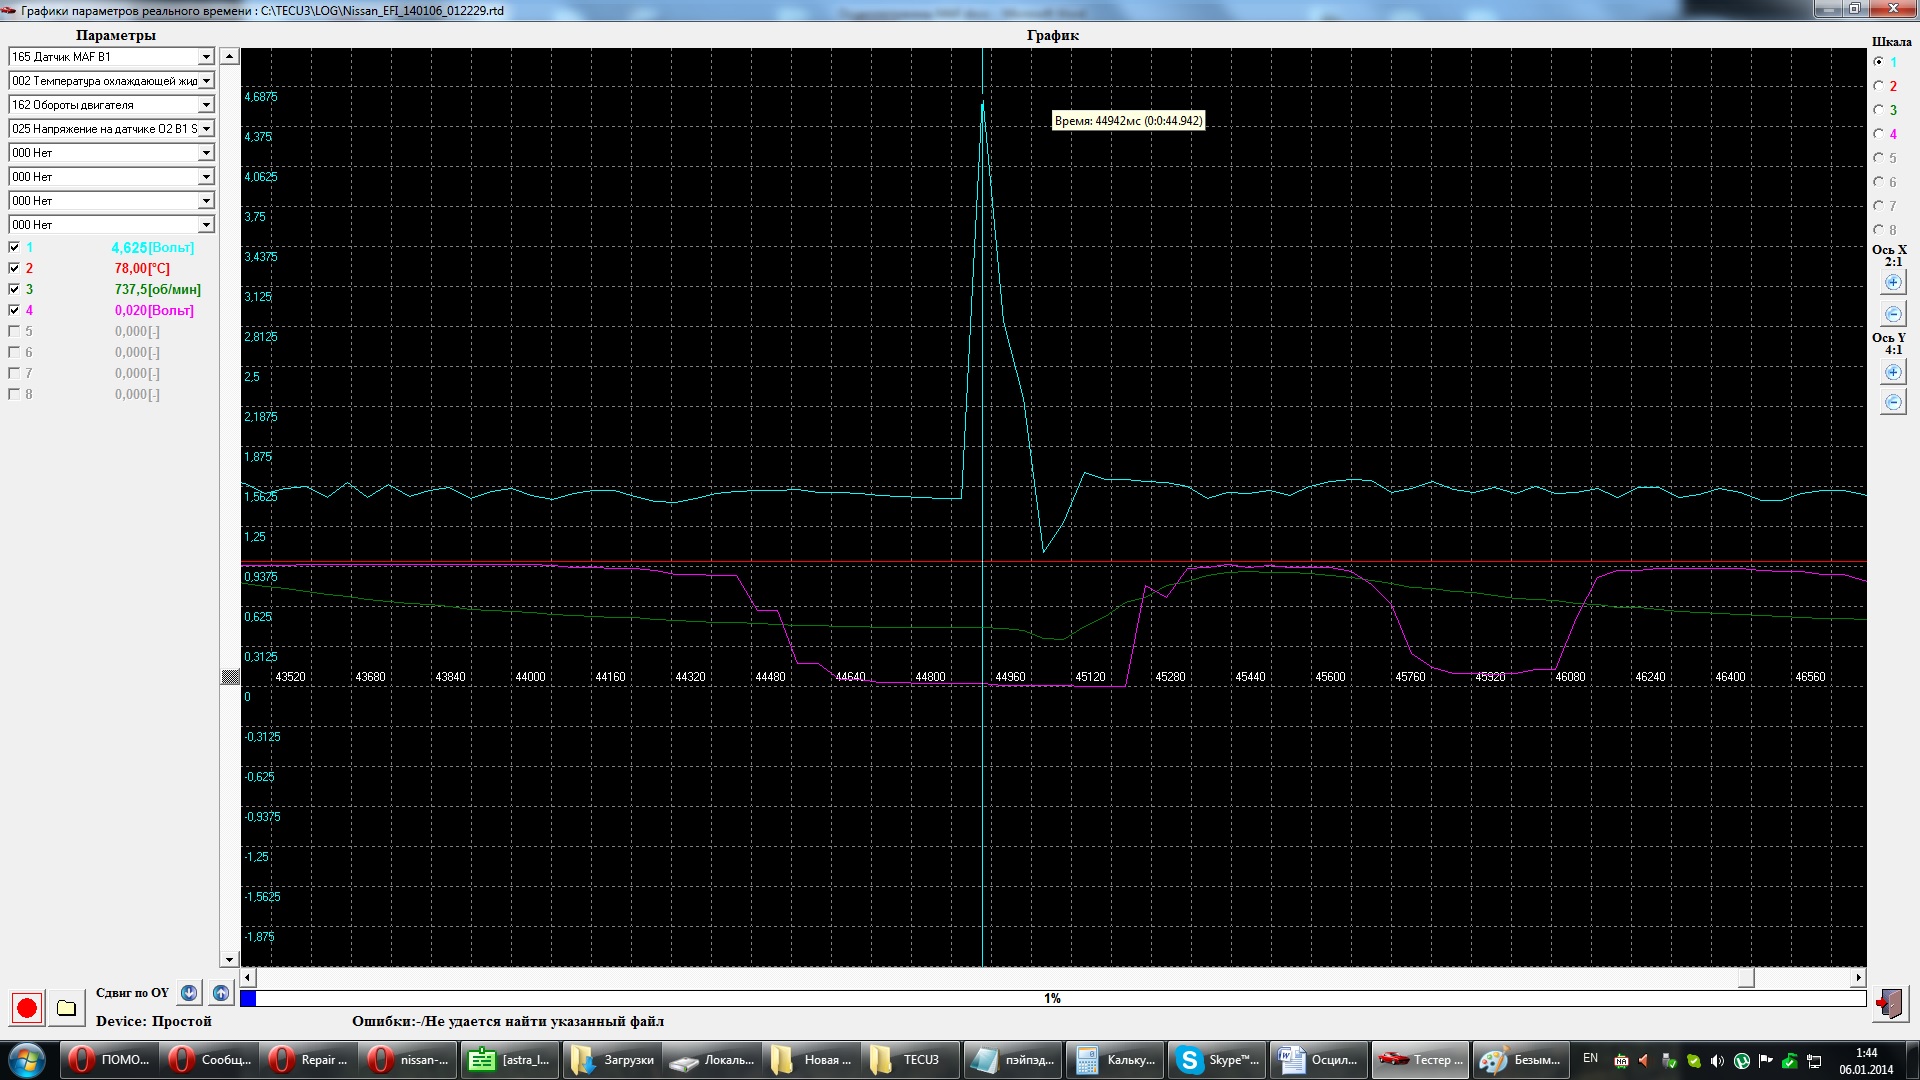This screenshot has height=1080, width=1920.
Task: Open the Локаль... disk window in taskbar
Action: 712,1060
